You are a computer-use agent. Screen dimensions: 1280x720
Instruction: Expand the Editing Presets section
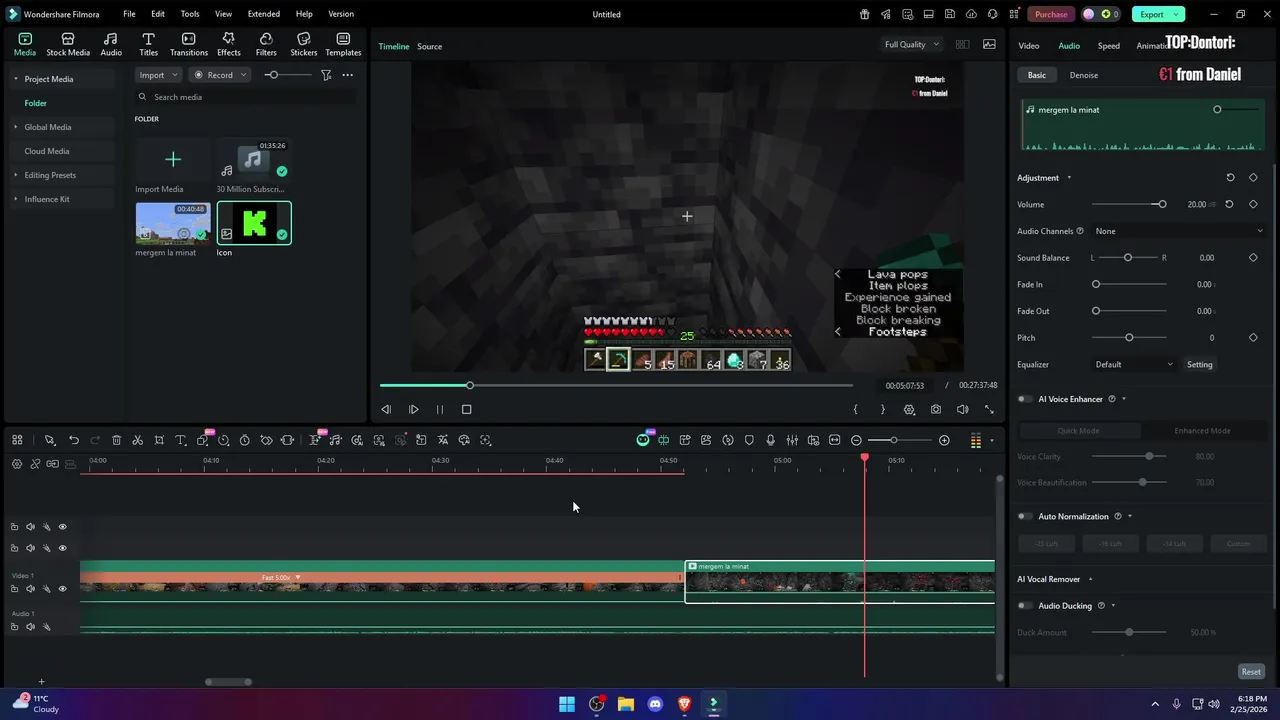15,175
